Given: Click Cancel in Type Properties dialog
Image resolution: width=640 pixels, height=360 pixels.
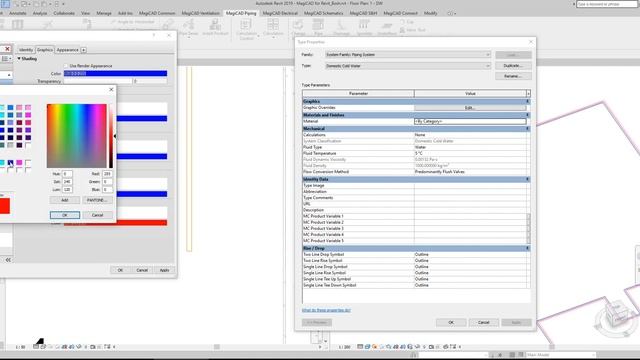Looking at the screenshot, I should pyautogui.click(x=484, y=322).
